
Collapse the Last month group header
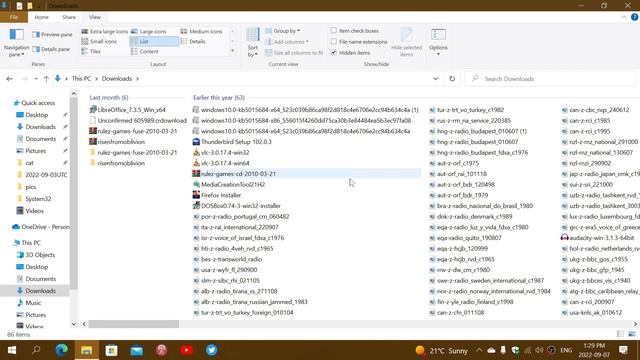(x=109, y=98)
